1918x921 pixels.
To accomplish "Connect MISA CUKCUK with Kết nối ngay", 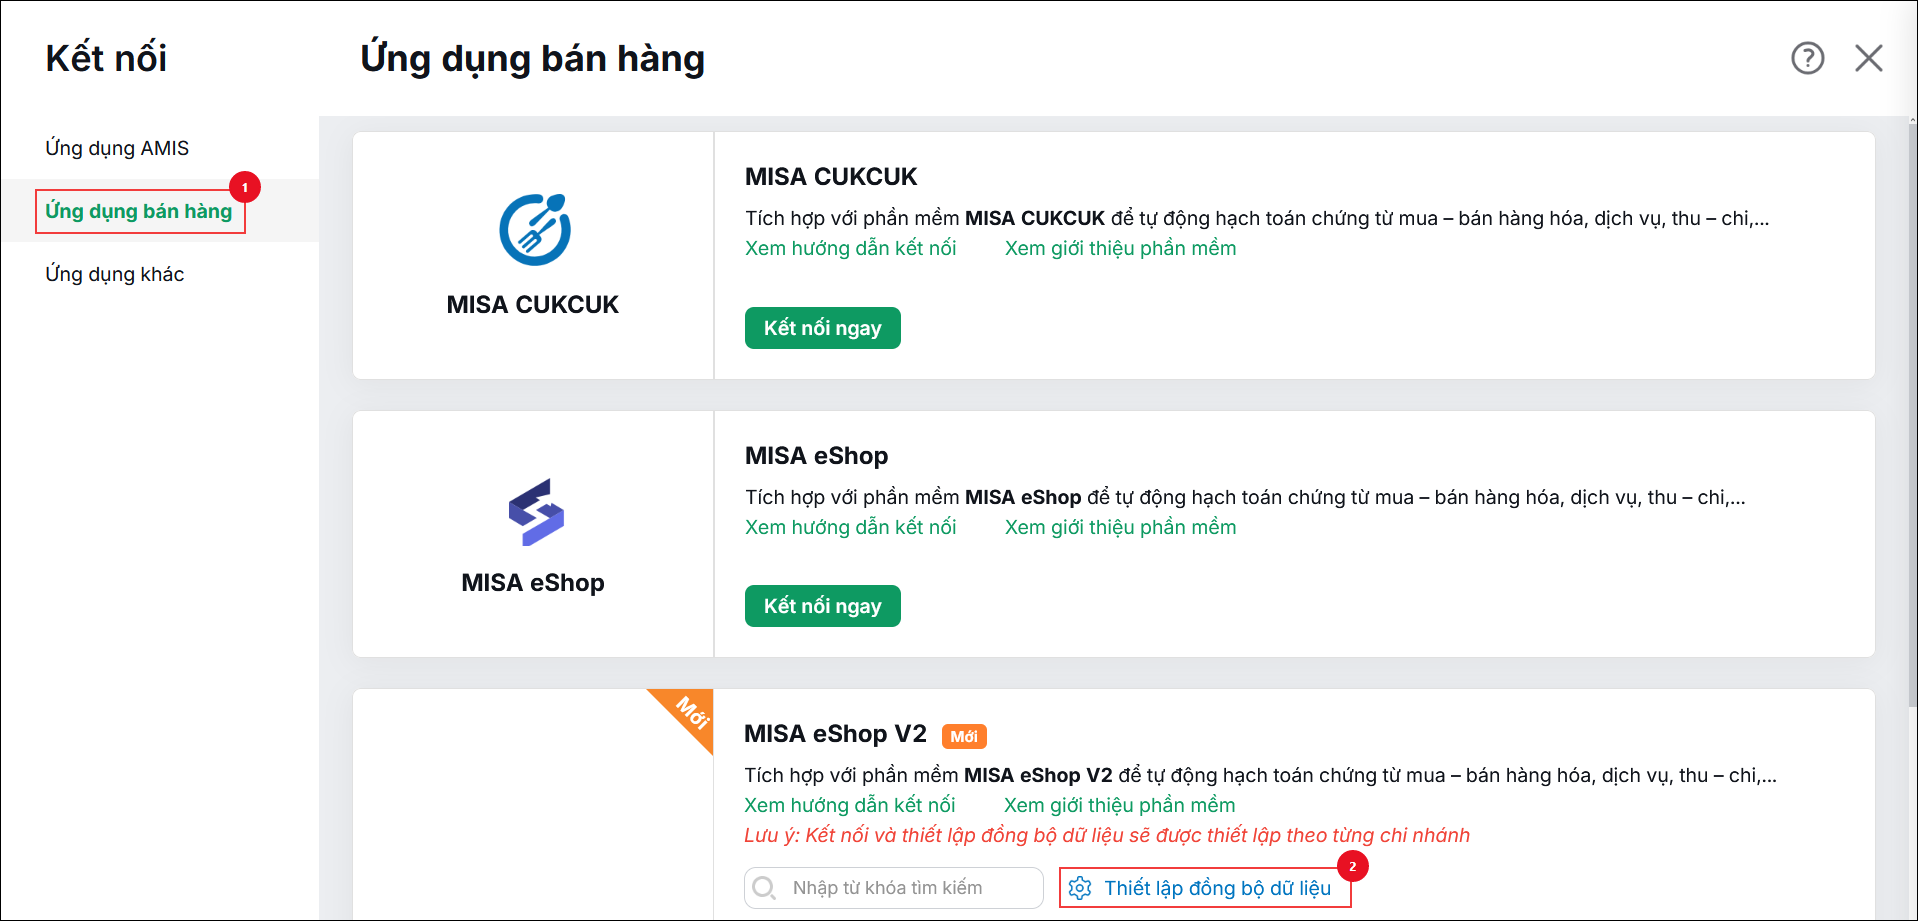I will click(822, 328).
